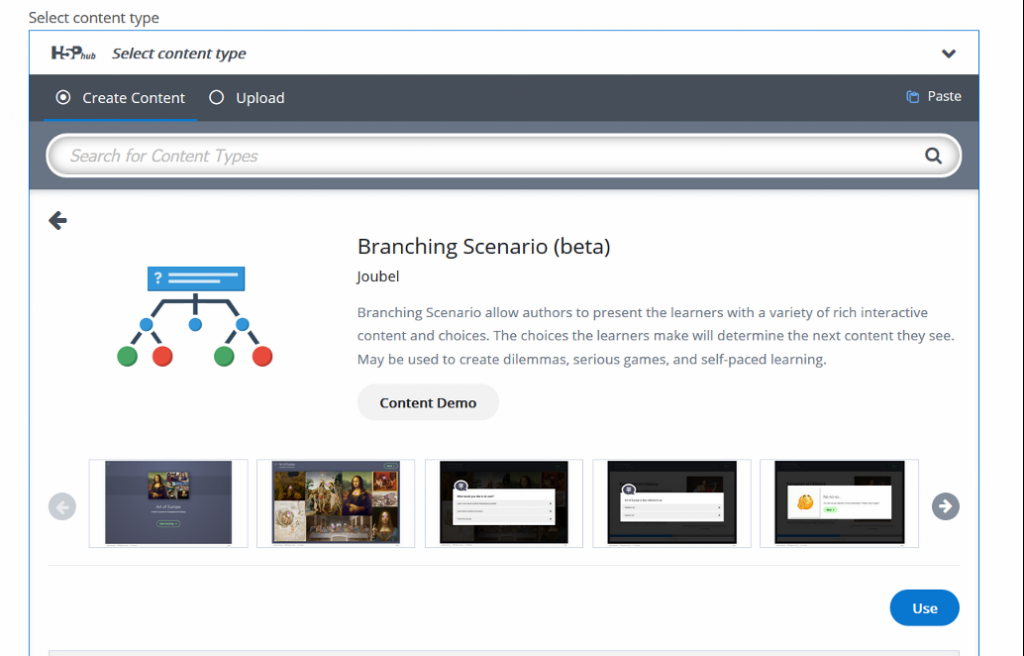Click the Branching Scenario (beta) heading
Viewport: 1024px width, 656px height.
[x=483, y=246]
